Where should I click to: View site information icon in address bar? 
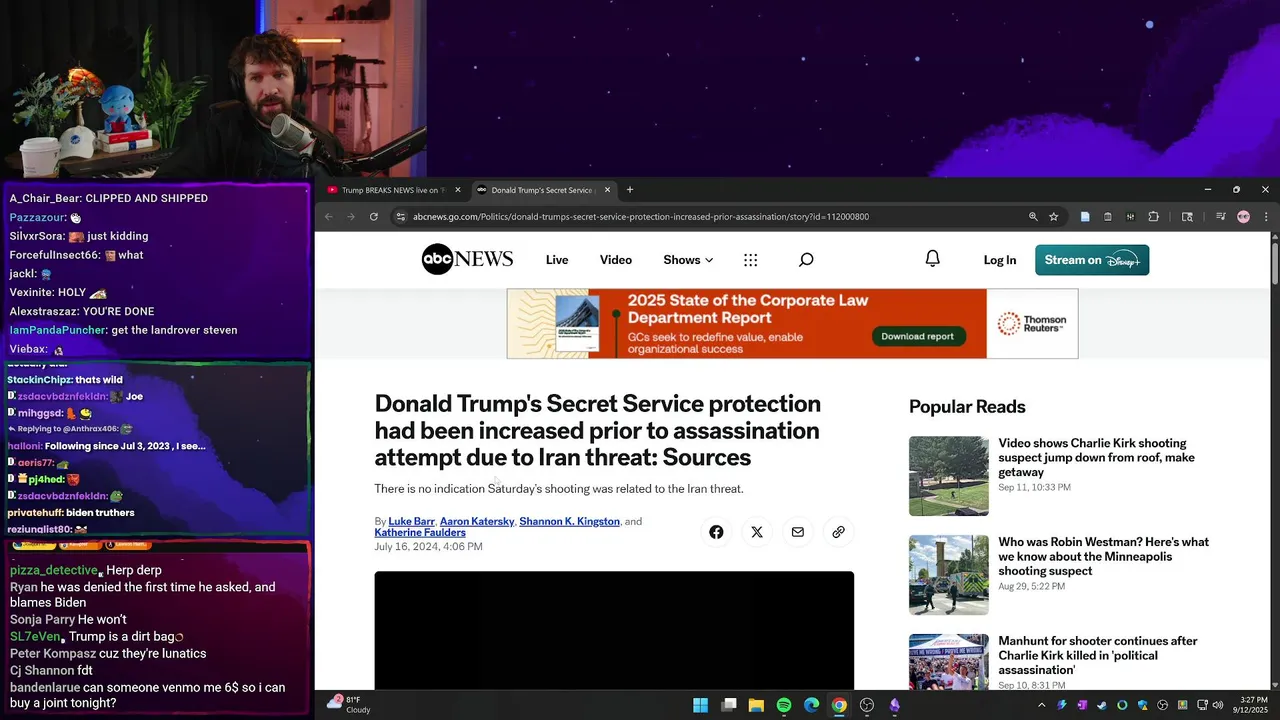400,217
